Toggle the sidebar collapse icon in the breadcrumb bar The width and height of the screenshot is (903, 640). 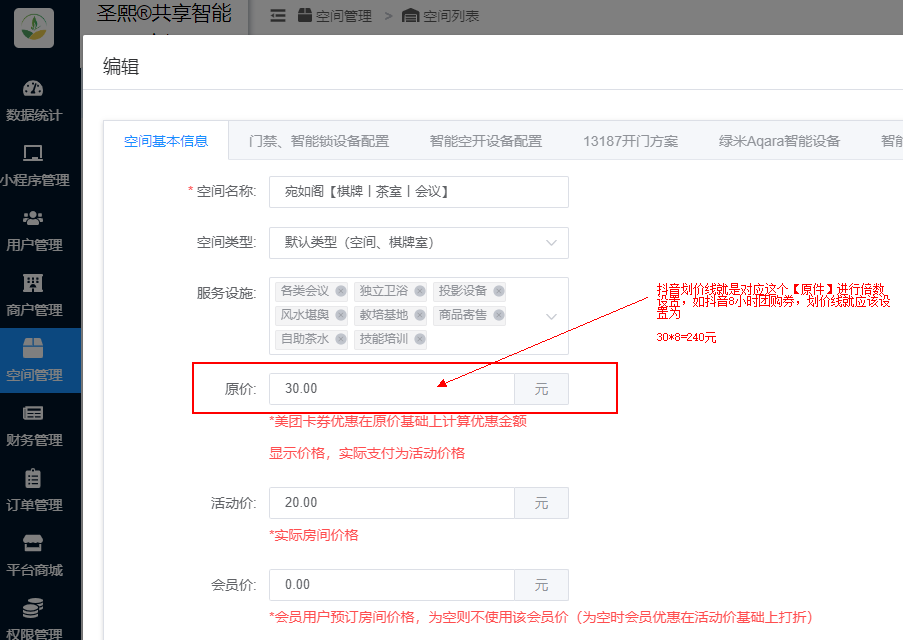tap(278, 16)
